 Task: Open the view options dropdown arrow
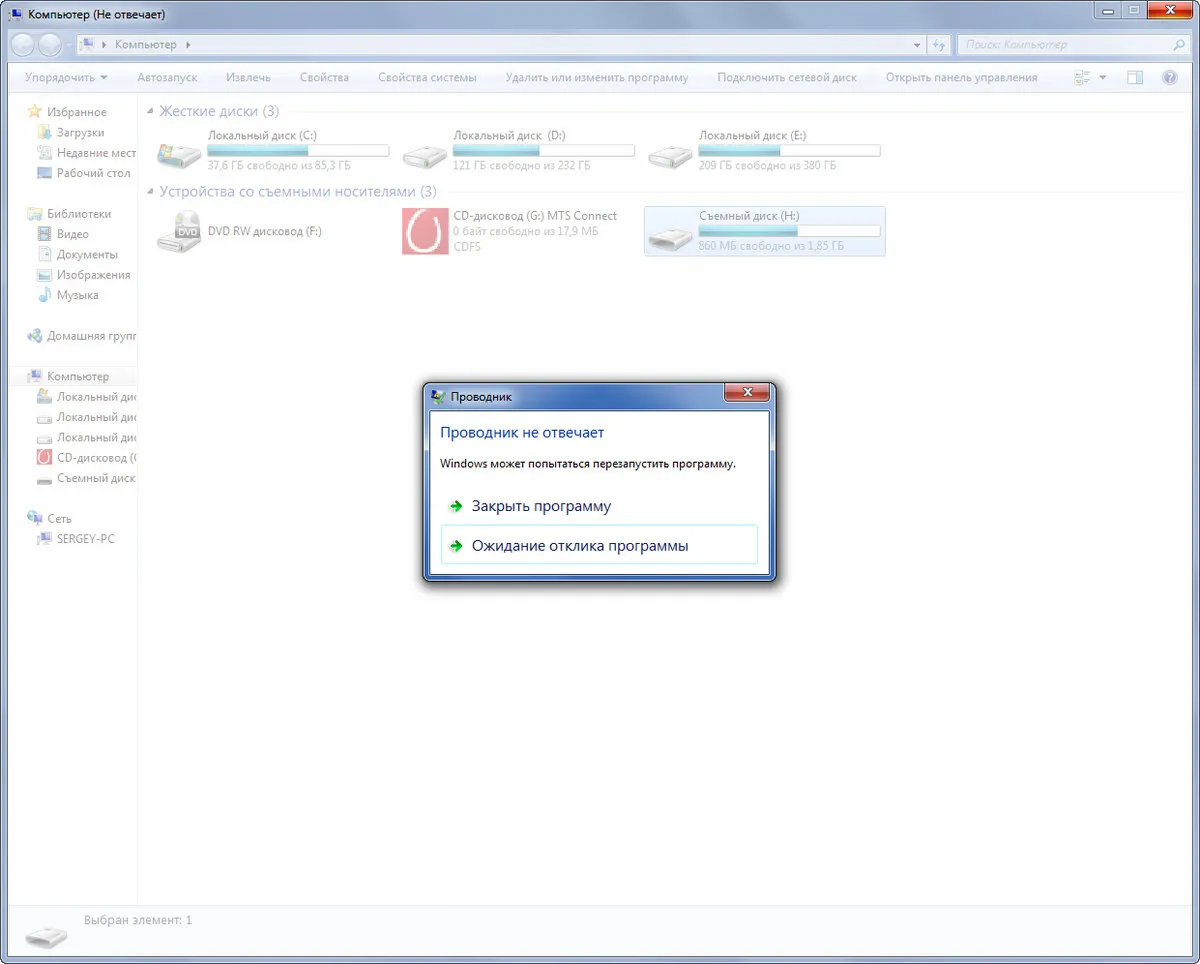[x=1103, y=77]
